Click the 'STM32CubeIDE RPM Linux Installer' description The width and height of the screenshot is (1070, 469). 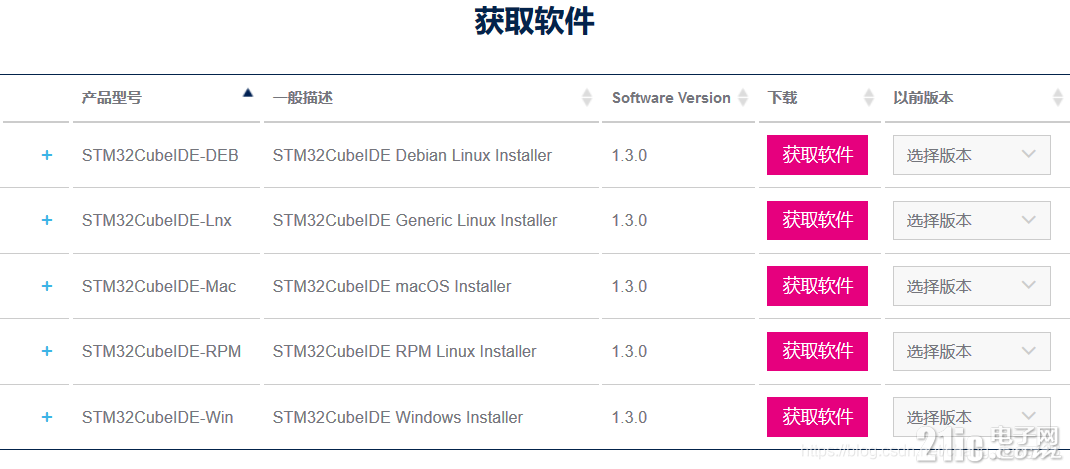click(405, 352)
